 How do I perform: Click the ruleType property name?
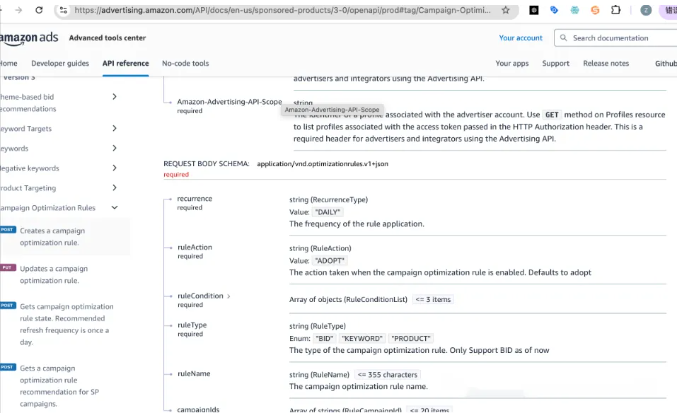[x=192, y=325]
